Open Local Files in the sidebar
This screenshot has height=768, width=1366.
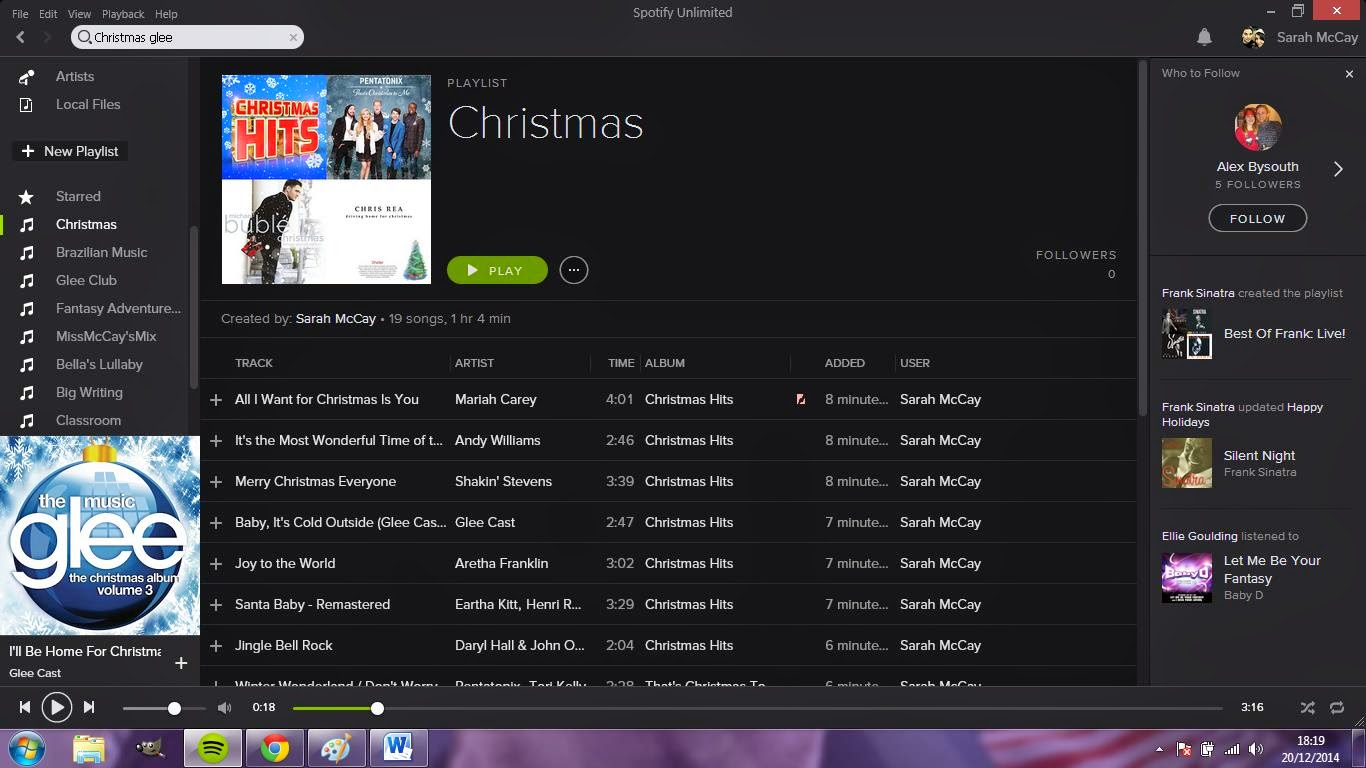point(88,104)
